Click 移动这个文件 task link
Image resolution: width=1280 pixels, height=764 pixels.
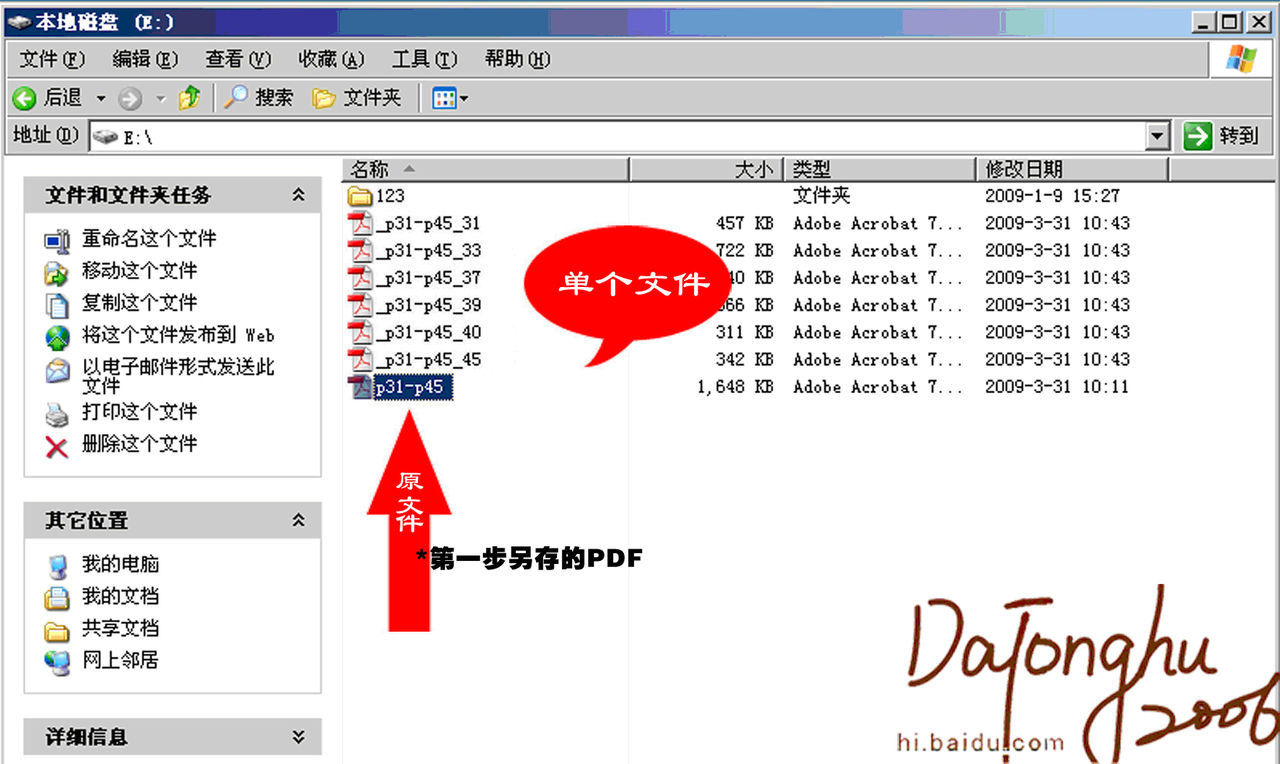pyautogui.click(x=140, y=271)
